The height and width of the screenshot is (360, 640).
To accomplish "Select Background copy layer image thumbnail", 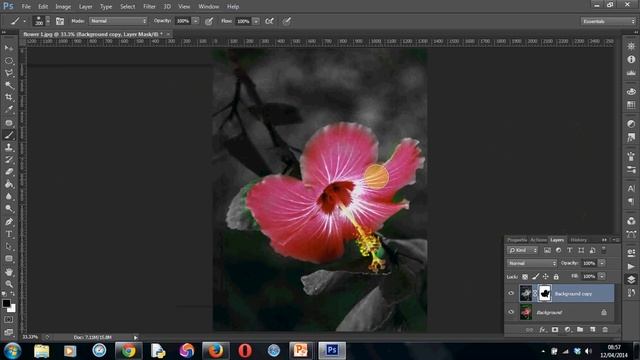I will pyautogui.click(x=526, y=293).
